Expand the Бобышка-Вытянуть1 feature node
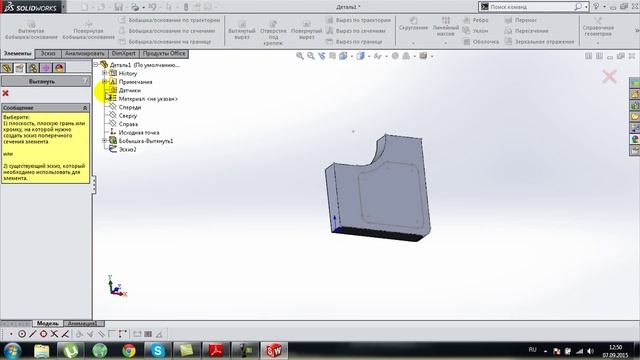This screenshot has height=360, width=640. click(x=104, y=140)
